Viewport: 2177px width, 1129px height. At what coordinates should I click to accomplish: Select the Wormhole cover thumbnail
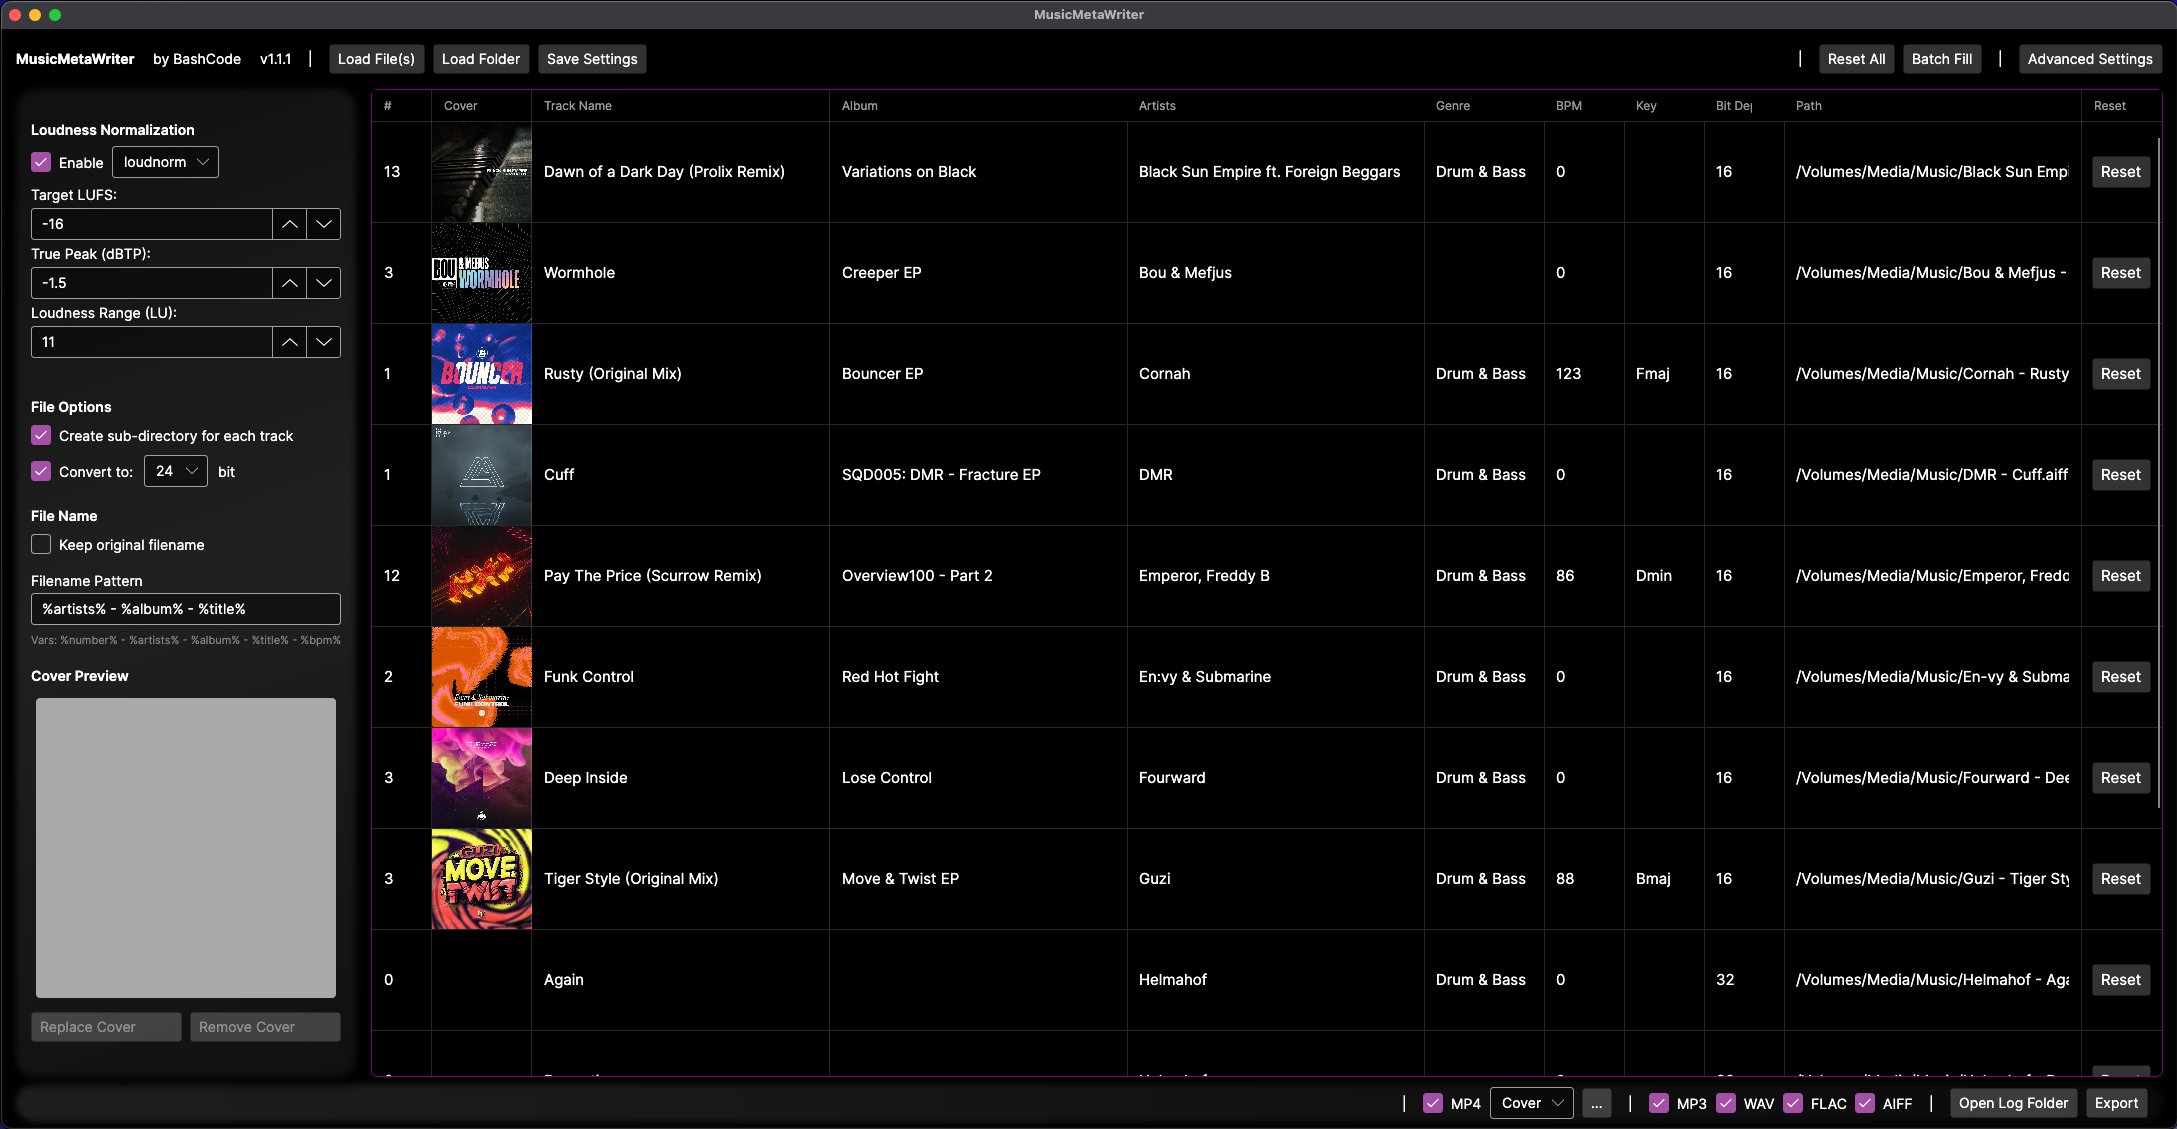[481, 273]
